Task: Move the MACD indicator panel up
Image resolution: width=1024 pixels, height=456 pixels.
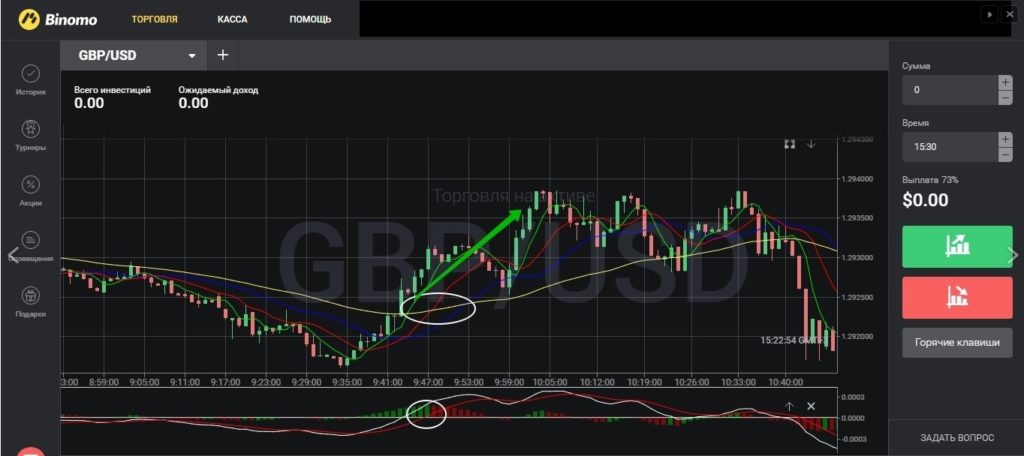Action: click(x=789, y=406)
